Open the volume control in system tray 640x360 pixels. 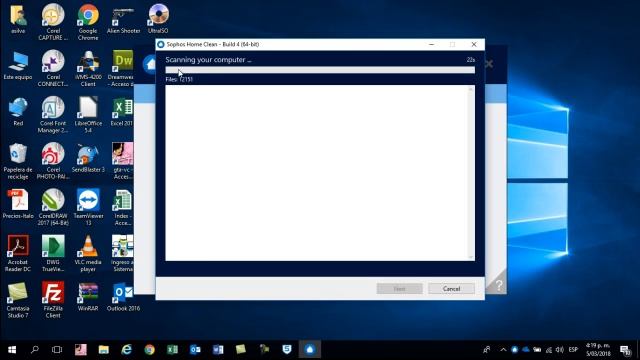[560, 350]
